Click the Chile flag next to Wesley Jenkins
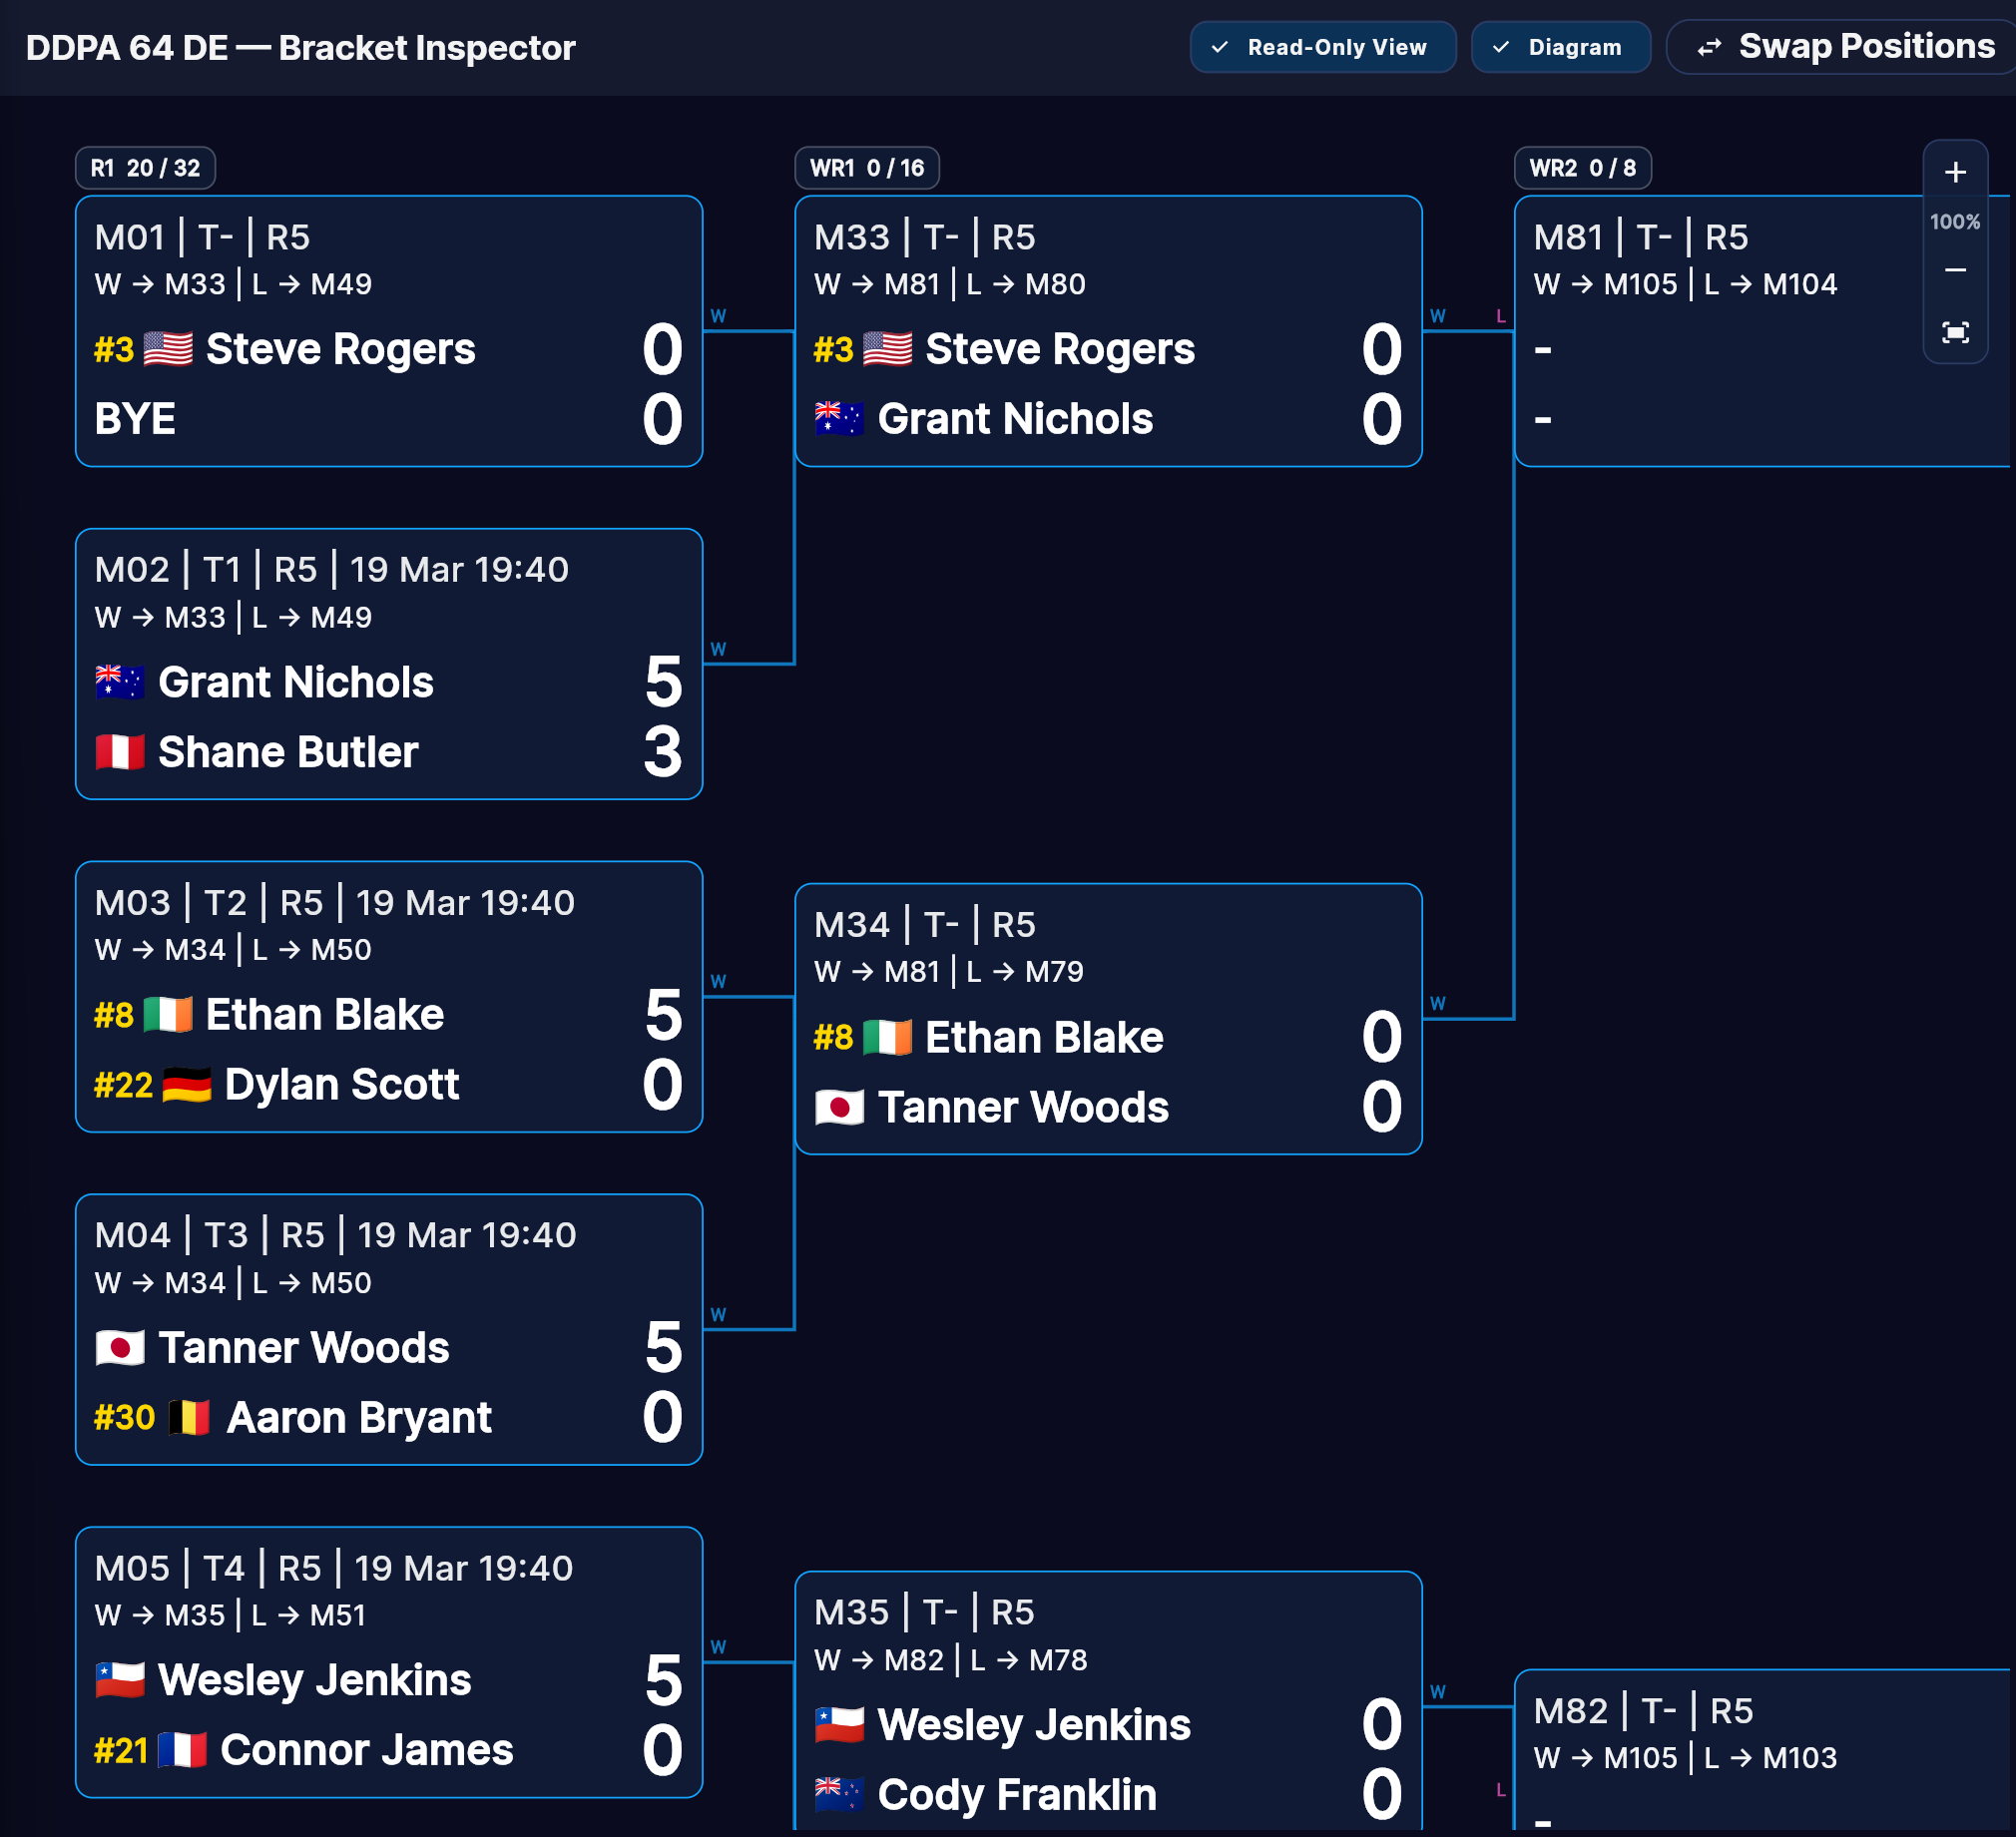This screenshot has width=2016, height=1837. tap(120, 1680)
